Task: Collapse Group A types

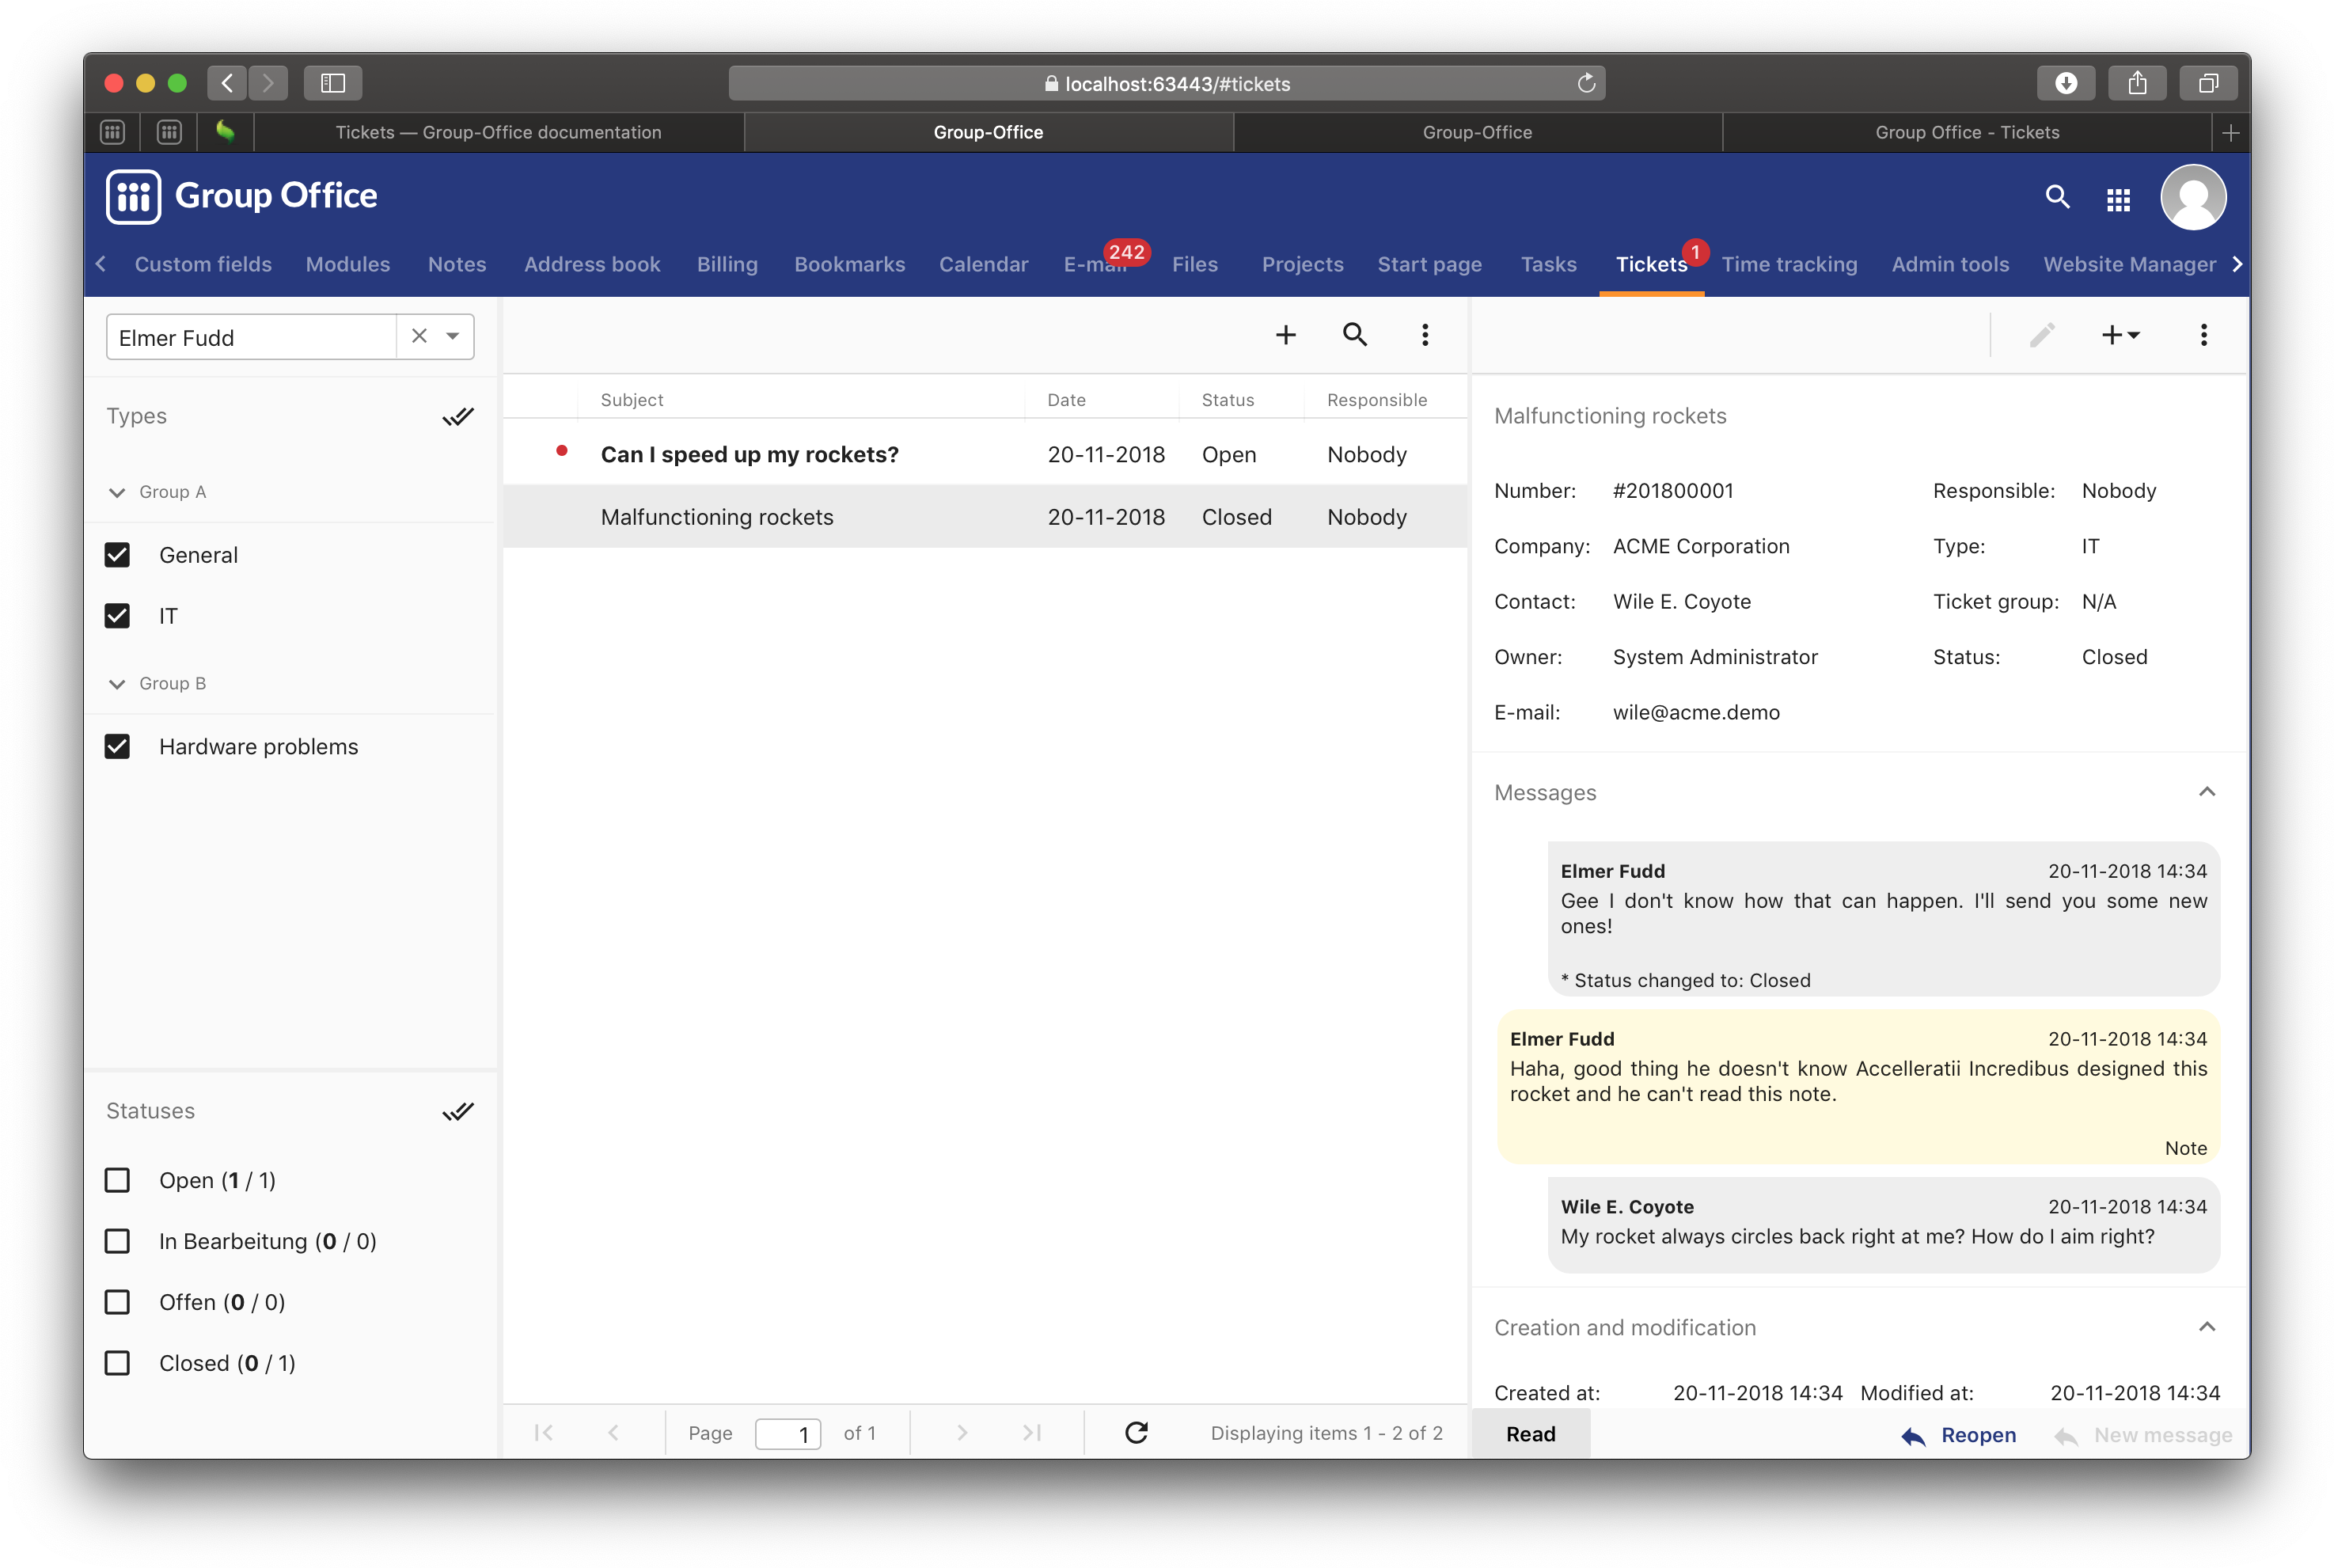Action: point(117,492)
